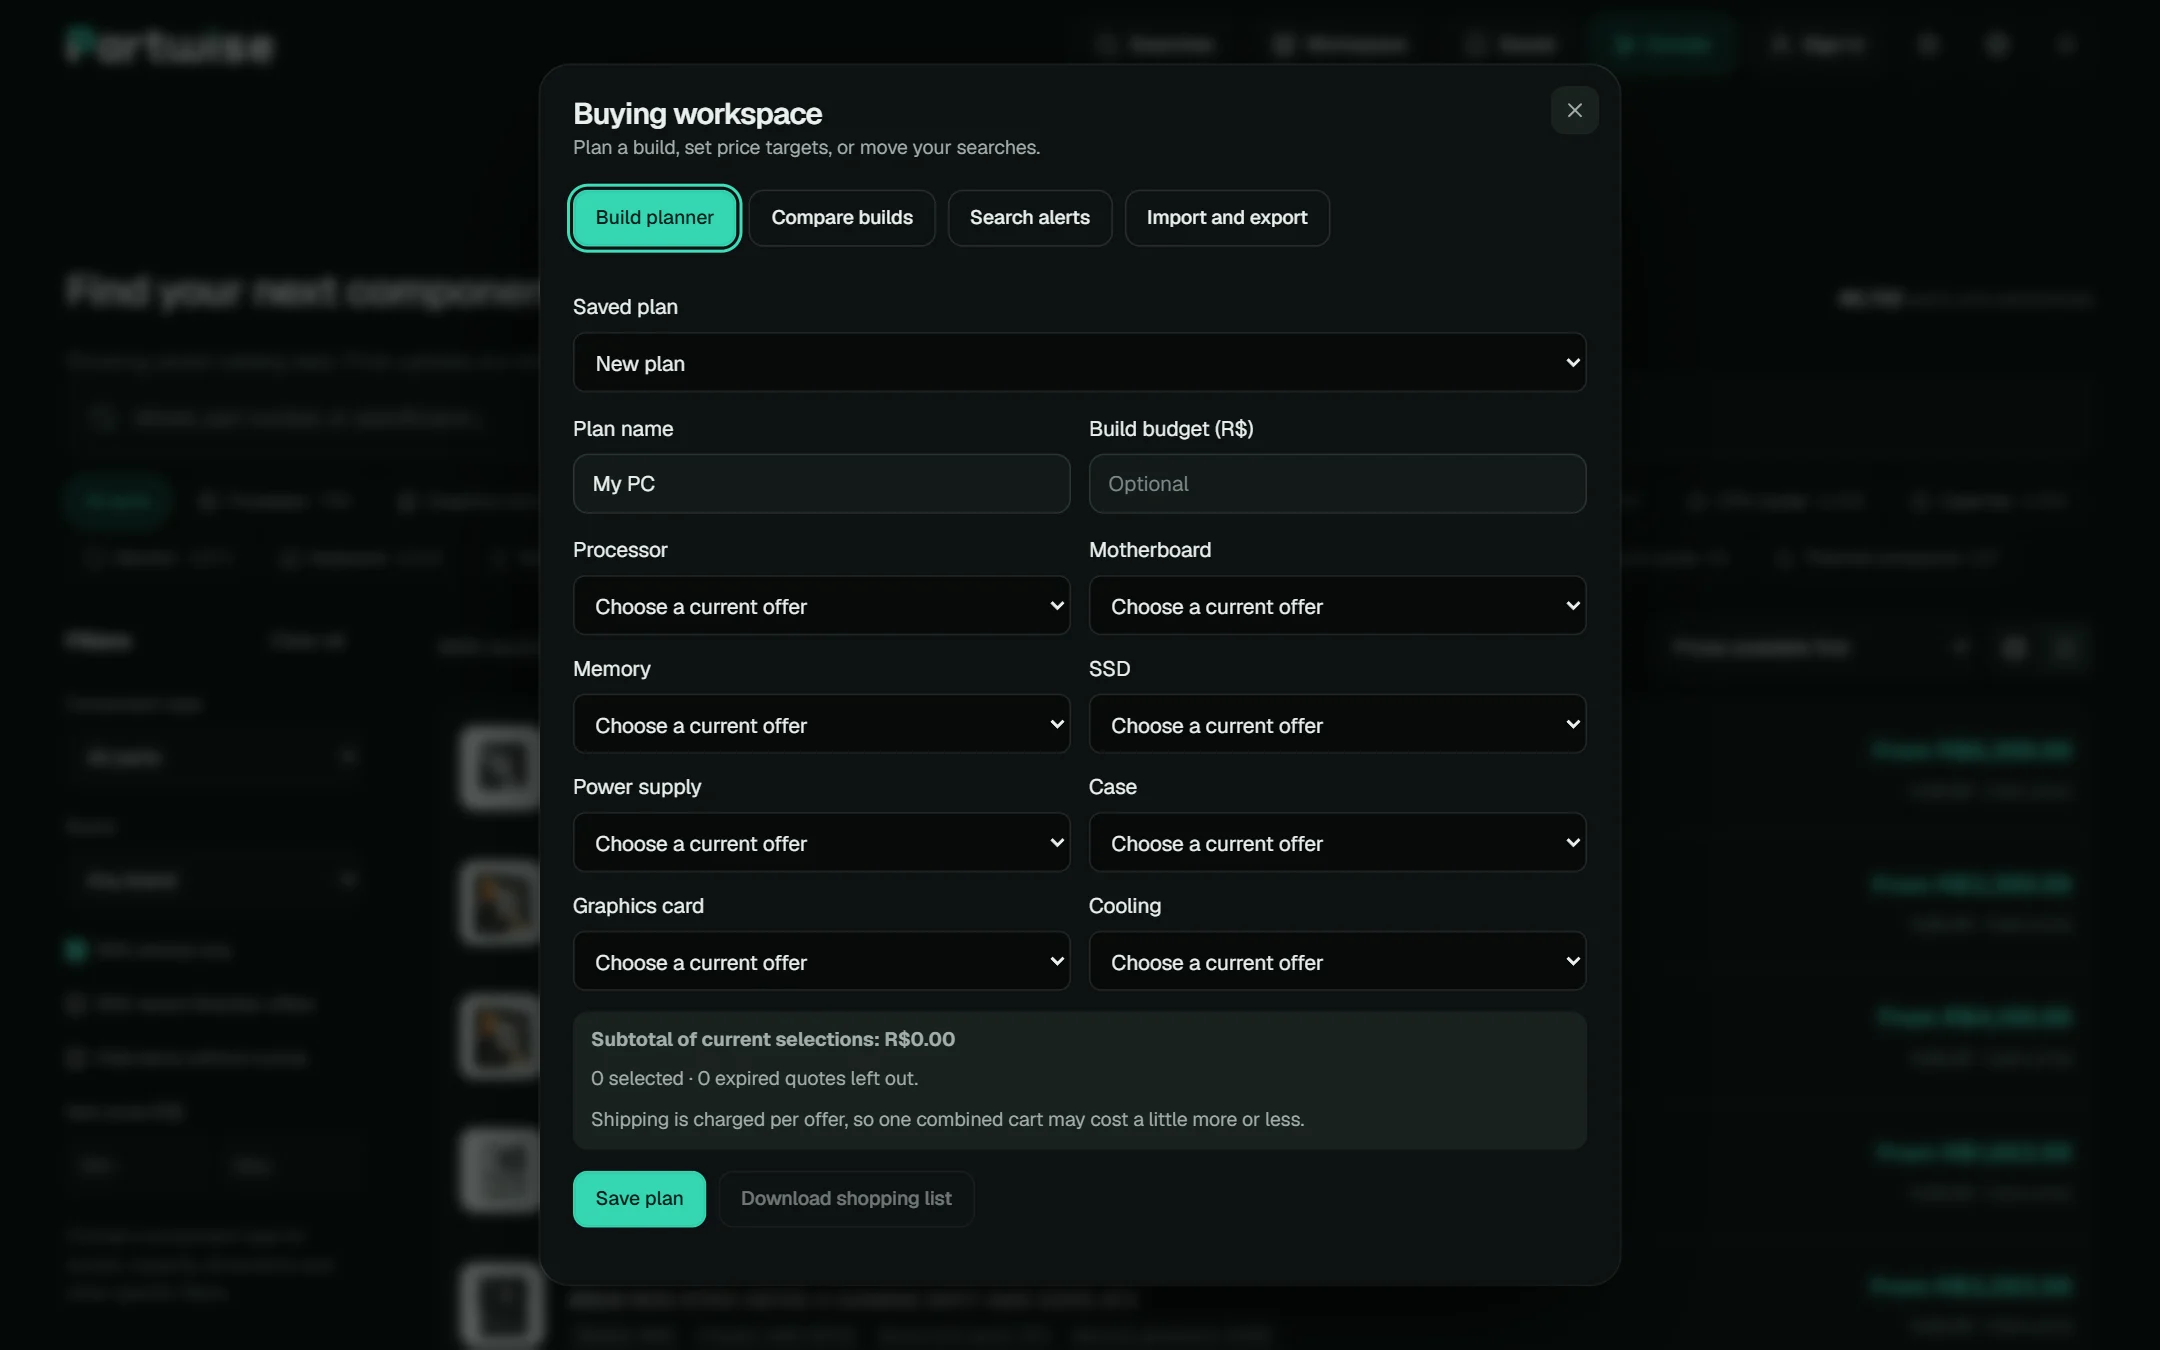Open the Memory offer dropdown
Viewport: 2160px width, 1350px height.
[x=821, y=725]
